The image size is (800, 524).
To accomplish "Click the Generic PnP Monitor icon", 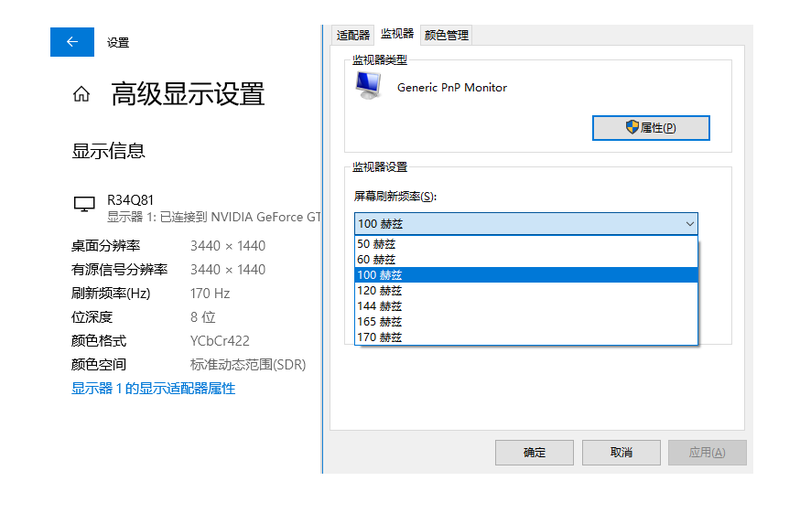I will [x=368, y=86].
